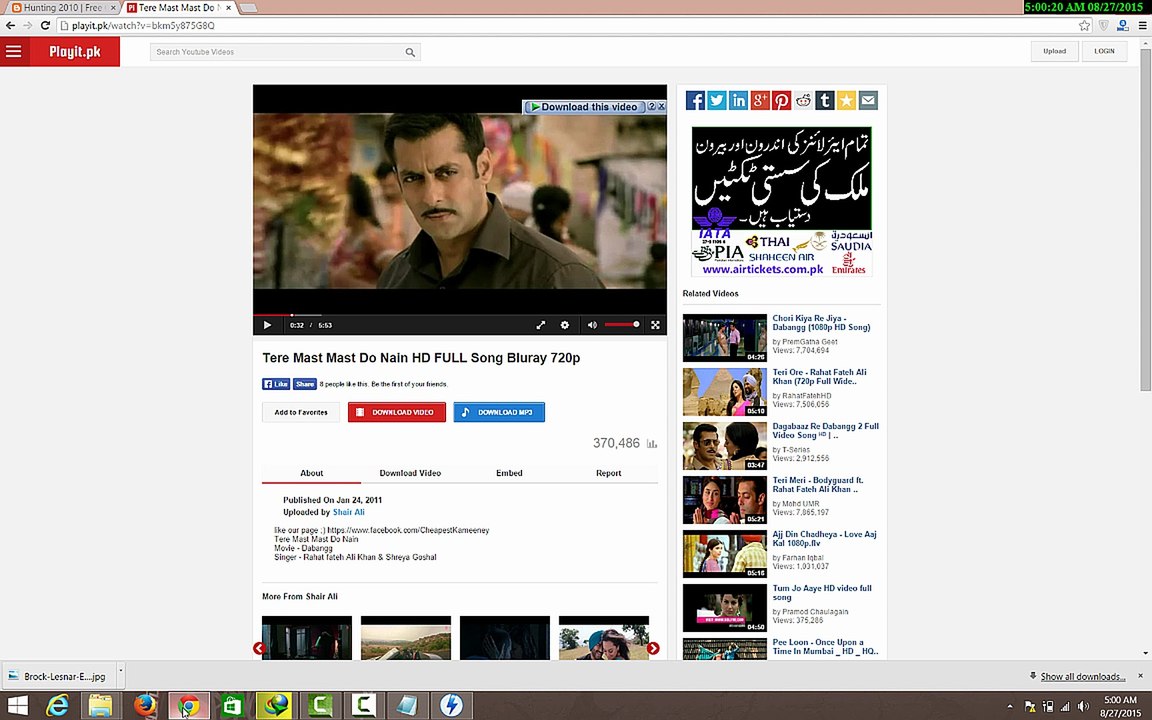Open Chrome menu icon
The width and height of the screenshot is (1152, 720).
[x=1142, y=26]
